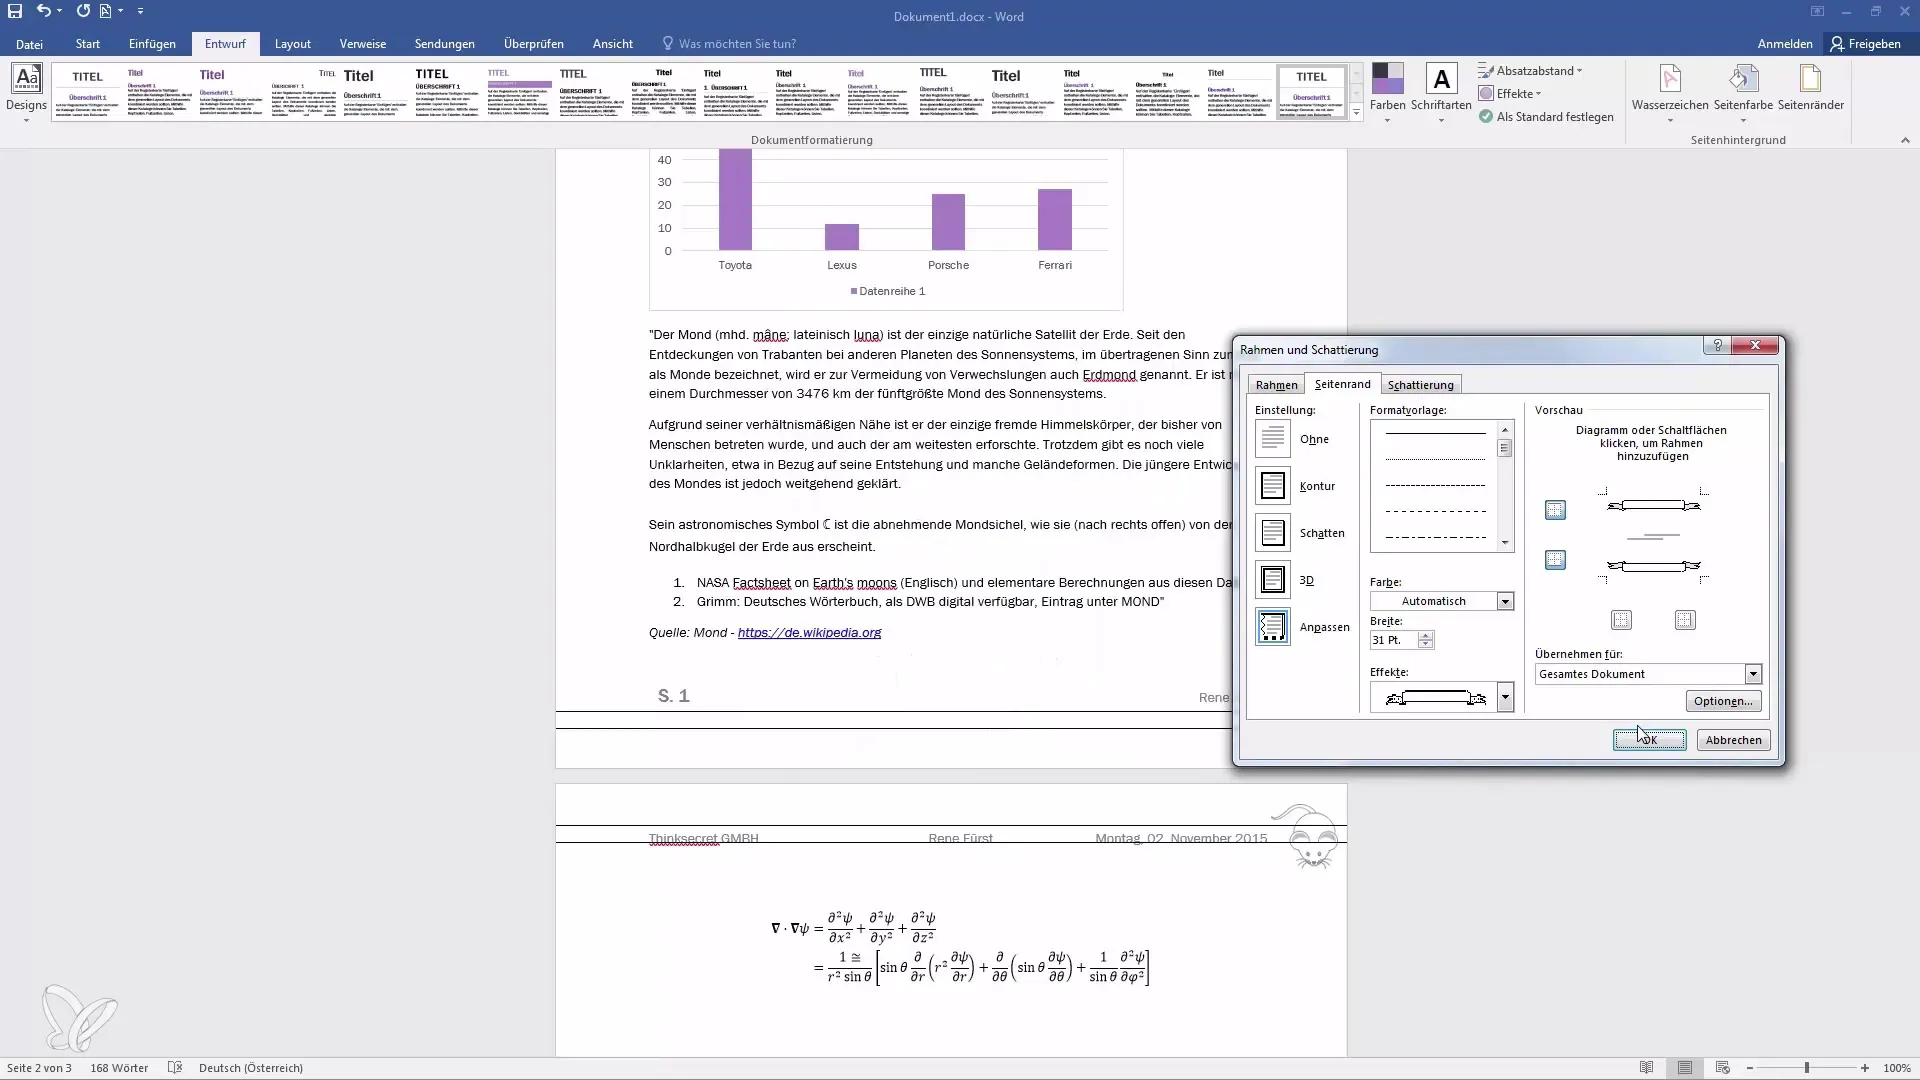Screen dimensions: 1920x1080
Task: Click the Anmelden sign-in link
Action: click(x=1785, y=44)
